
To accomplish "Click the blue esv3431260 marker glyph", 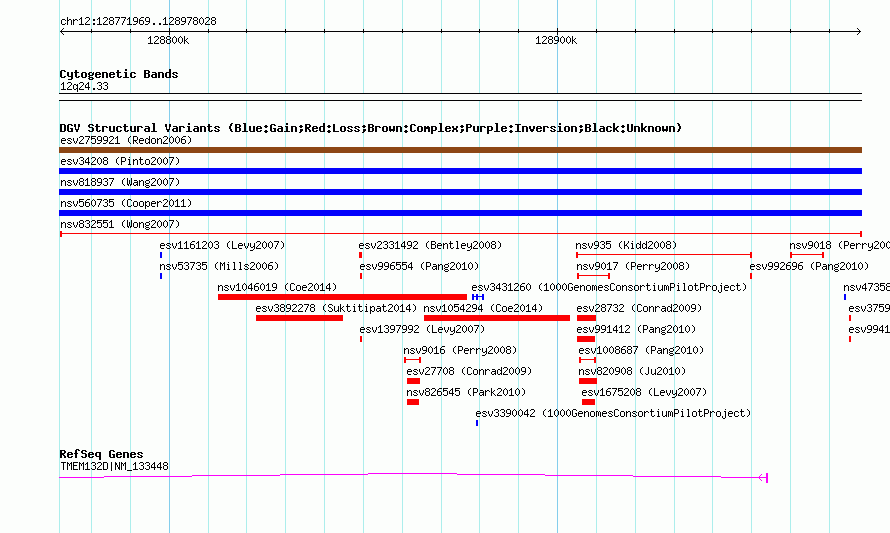I will pyautogui.click(x=478, y=297).
